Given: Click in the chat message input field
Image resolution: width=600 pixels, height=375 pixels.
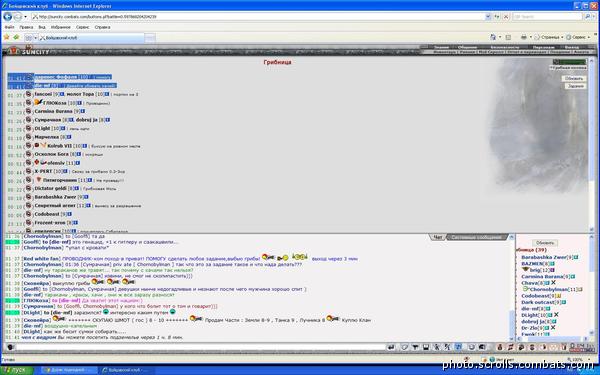Looking at the screenshot, I should [200, 347].
